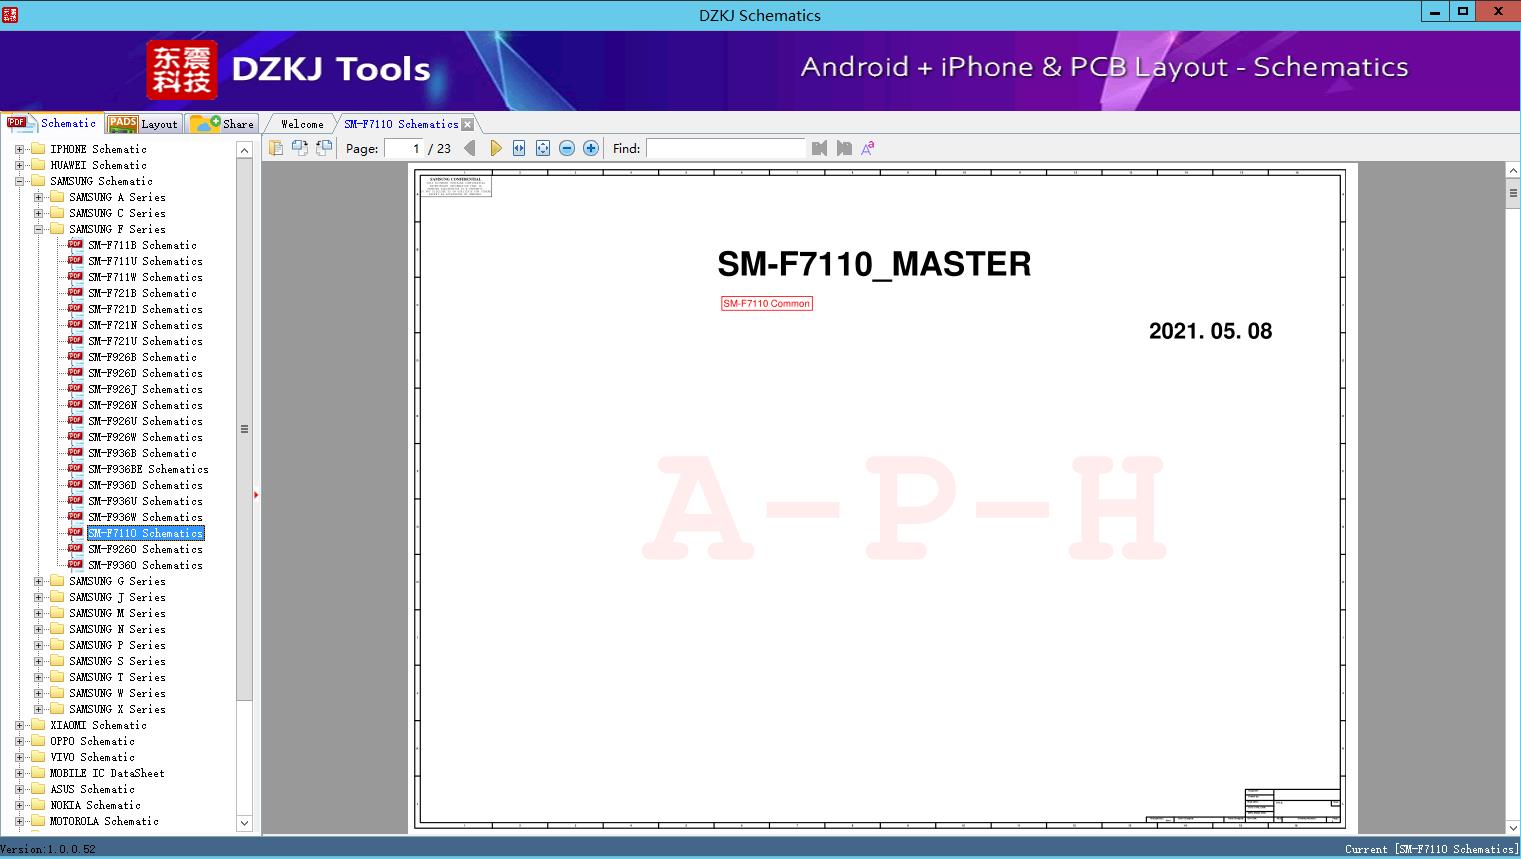
Task: Select the ASUS Schematic folder
Action: 92,789
